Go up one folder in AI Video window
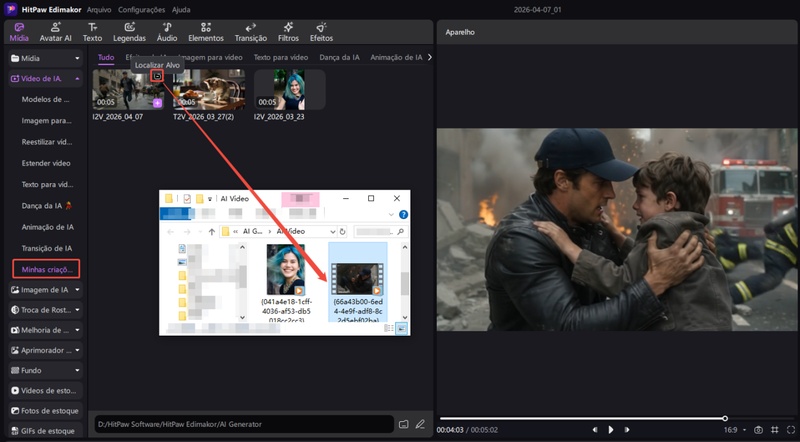The height and width of the screenshot is (442, 800). 212,232
